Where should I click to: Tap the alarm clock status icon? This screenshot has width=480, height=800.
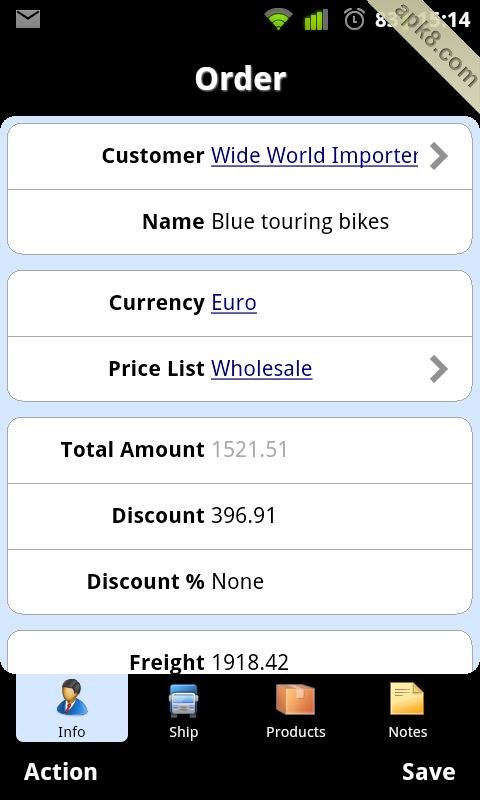coord(355,19)
